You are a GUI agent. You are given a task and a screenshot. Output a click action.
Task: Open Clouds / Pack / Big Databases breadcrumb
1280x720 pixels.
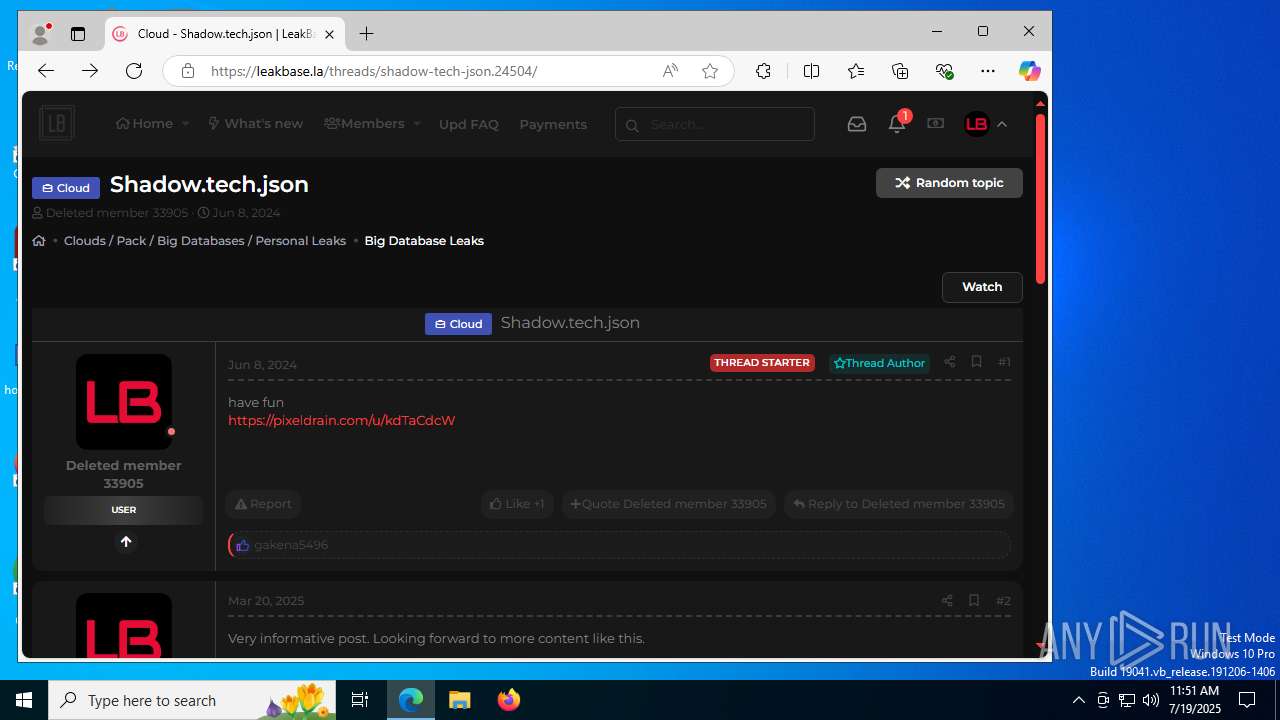[x=205, y=241]
